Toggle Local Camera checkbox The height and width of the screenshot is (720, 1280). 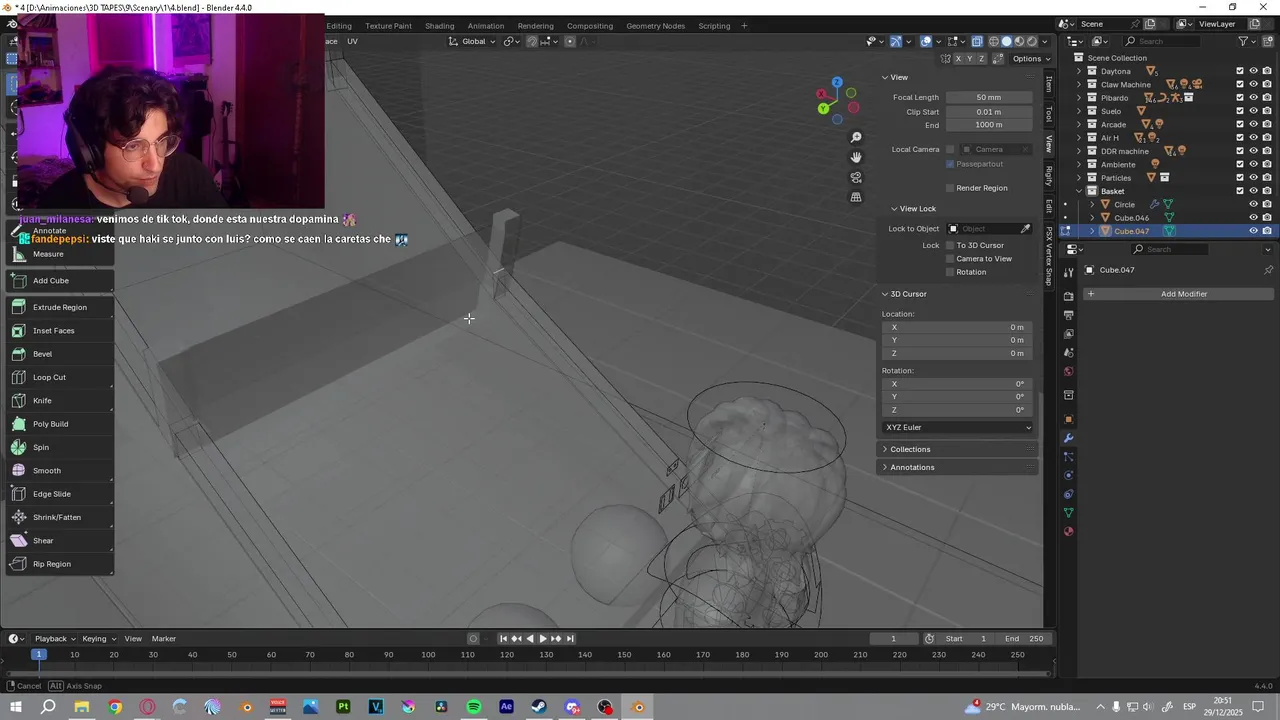point(950,149)
